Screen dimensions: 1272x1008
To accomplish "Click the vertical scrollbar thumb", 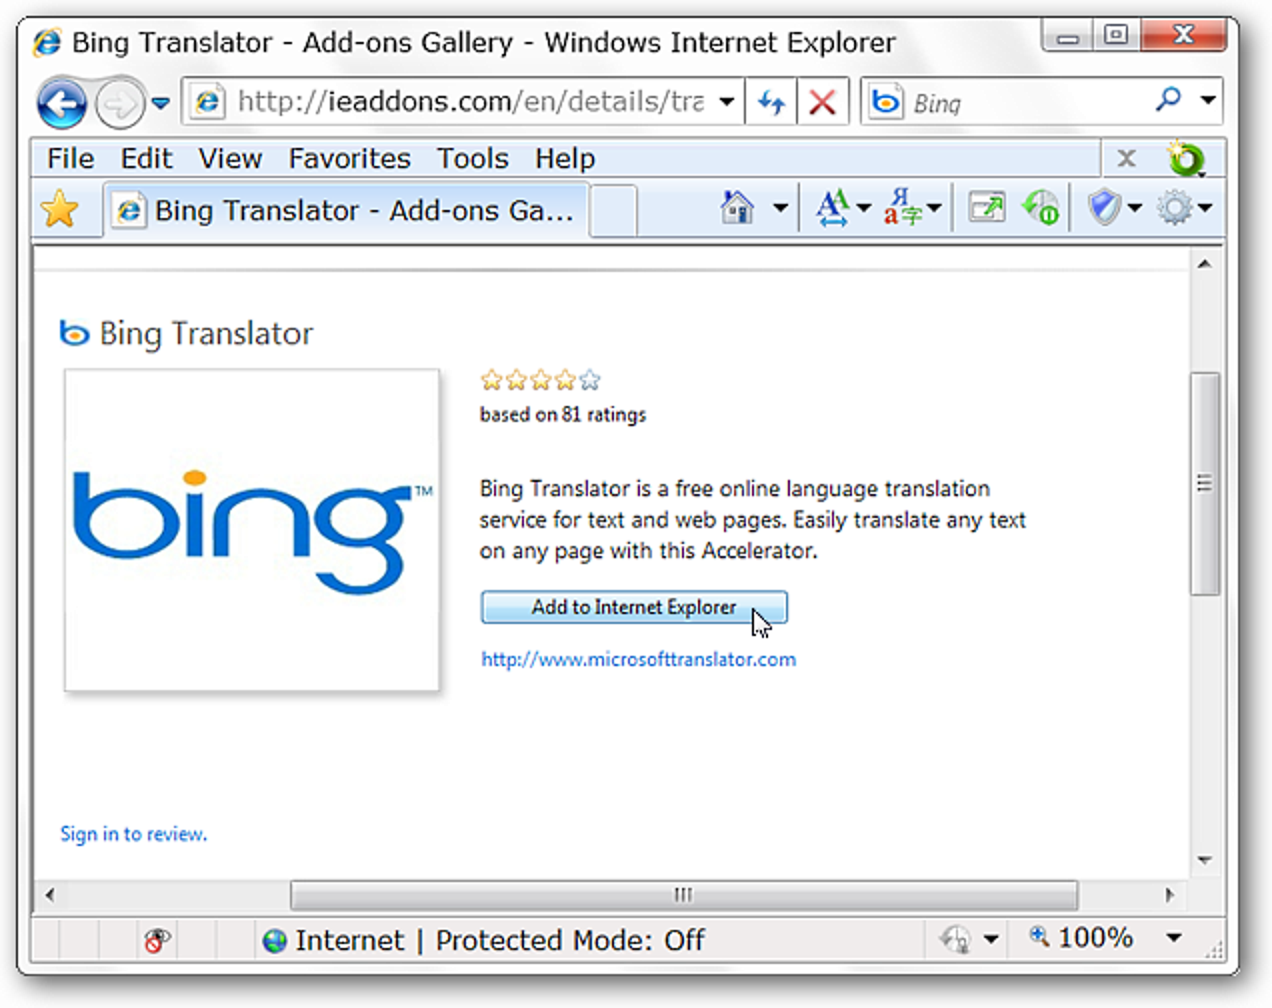I will [x=1204, y=483].
